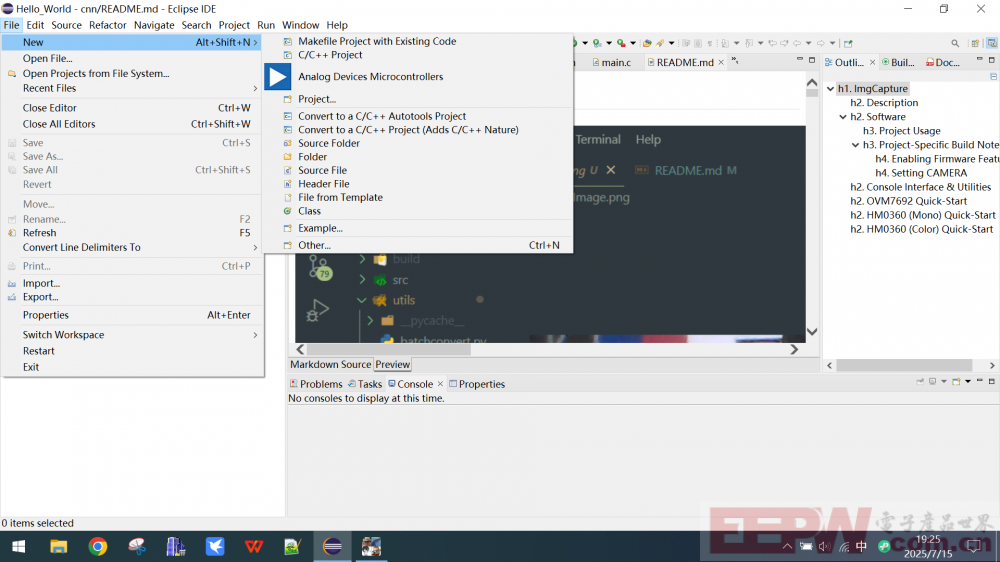1000x562 pixels.
Task: Select h2. OVM7692 Quick-Start outline item
Action: click(x=908, y=201)
